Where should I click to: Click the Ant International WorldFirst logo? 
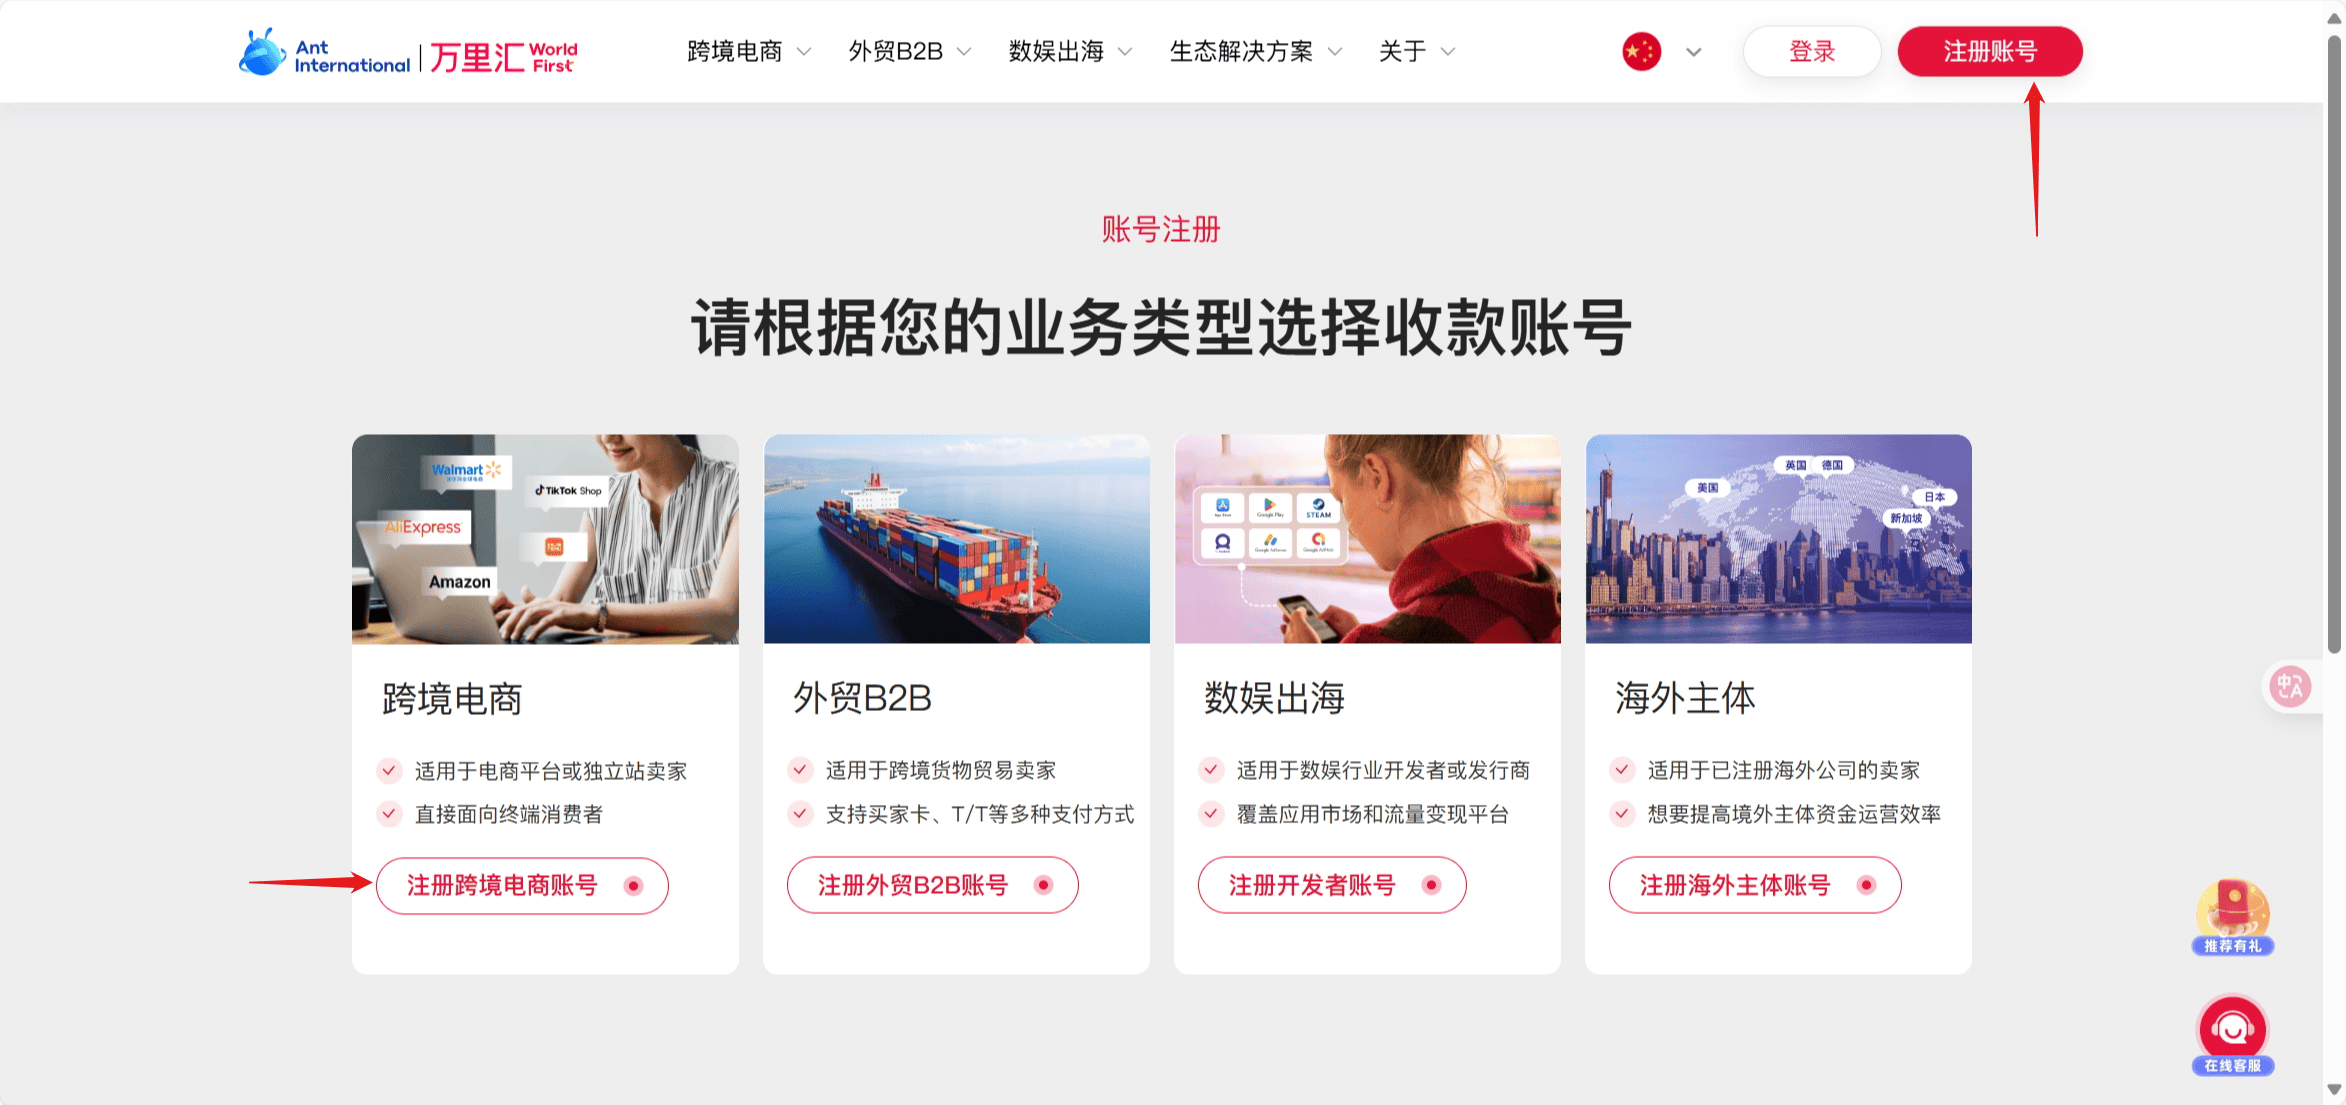pyautogui.click(x=408, y=52)
